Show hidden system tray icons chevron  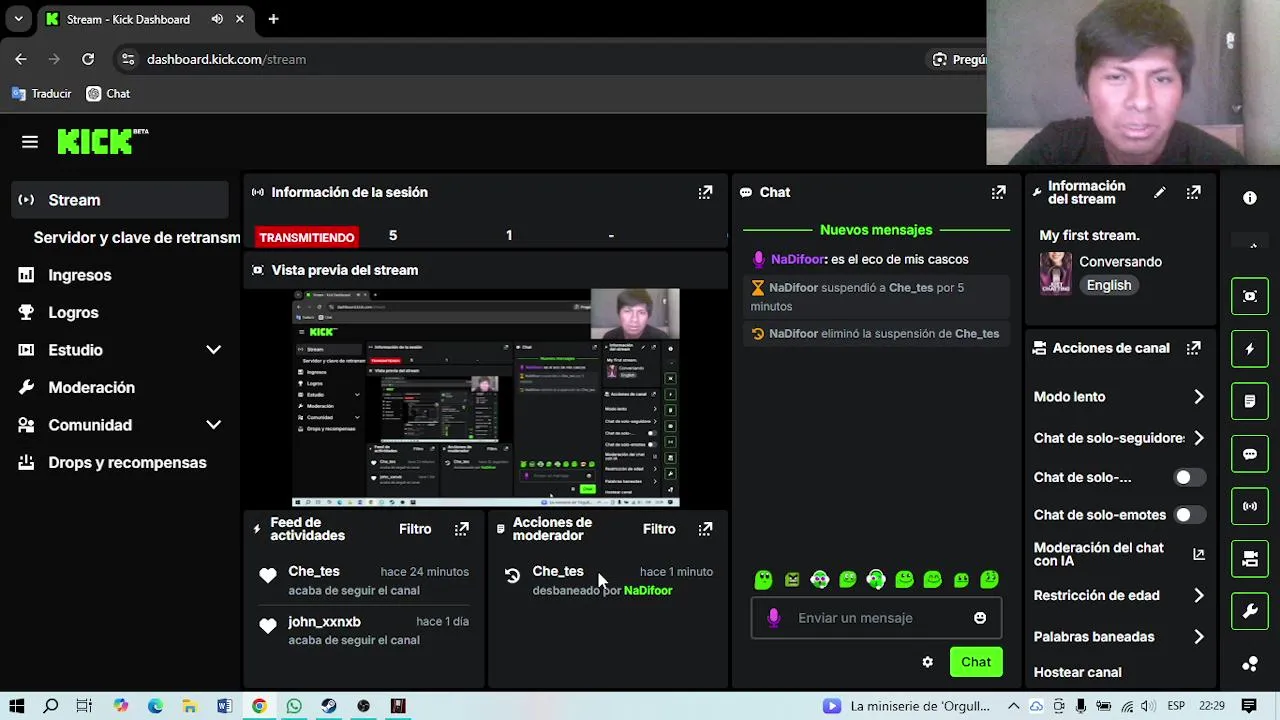(1013, 706)
